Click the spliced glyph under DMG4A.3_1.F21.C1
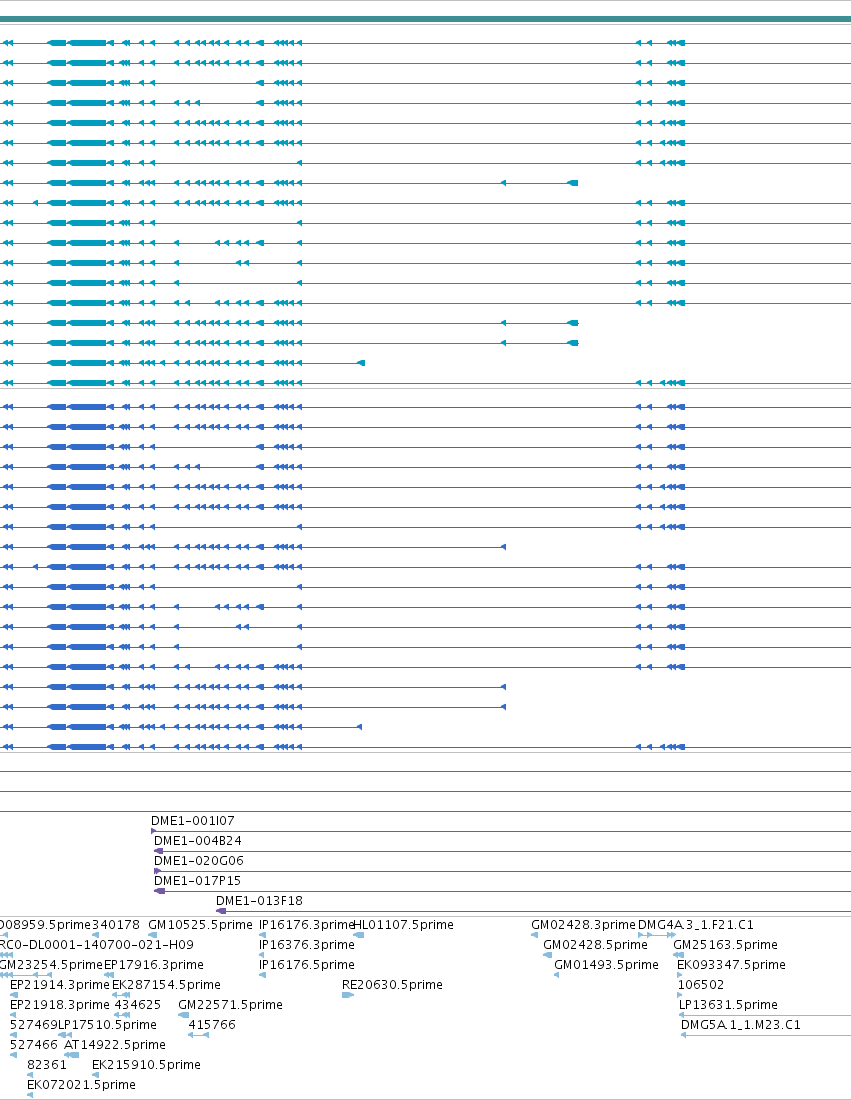Image resolution: width=851 pixels, height=1100 pixels. (x=657, y=935)
